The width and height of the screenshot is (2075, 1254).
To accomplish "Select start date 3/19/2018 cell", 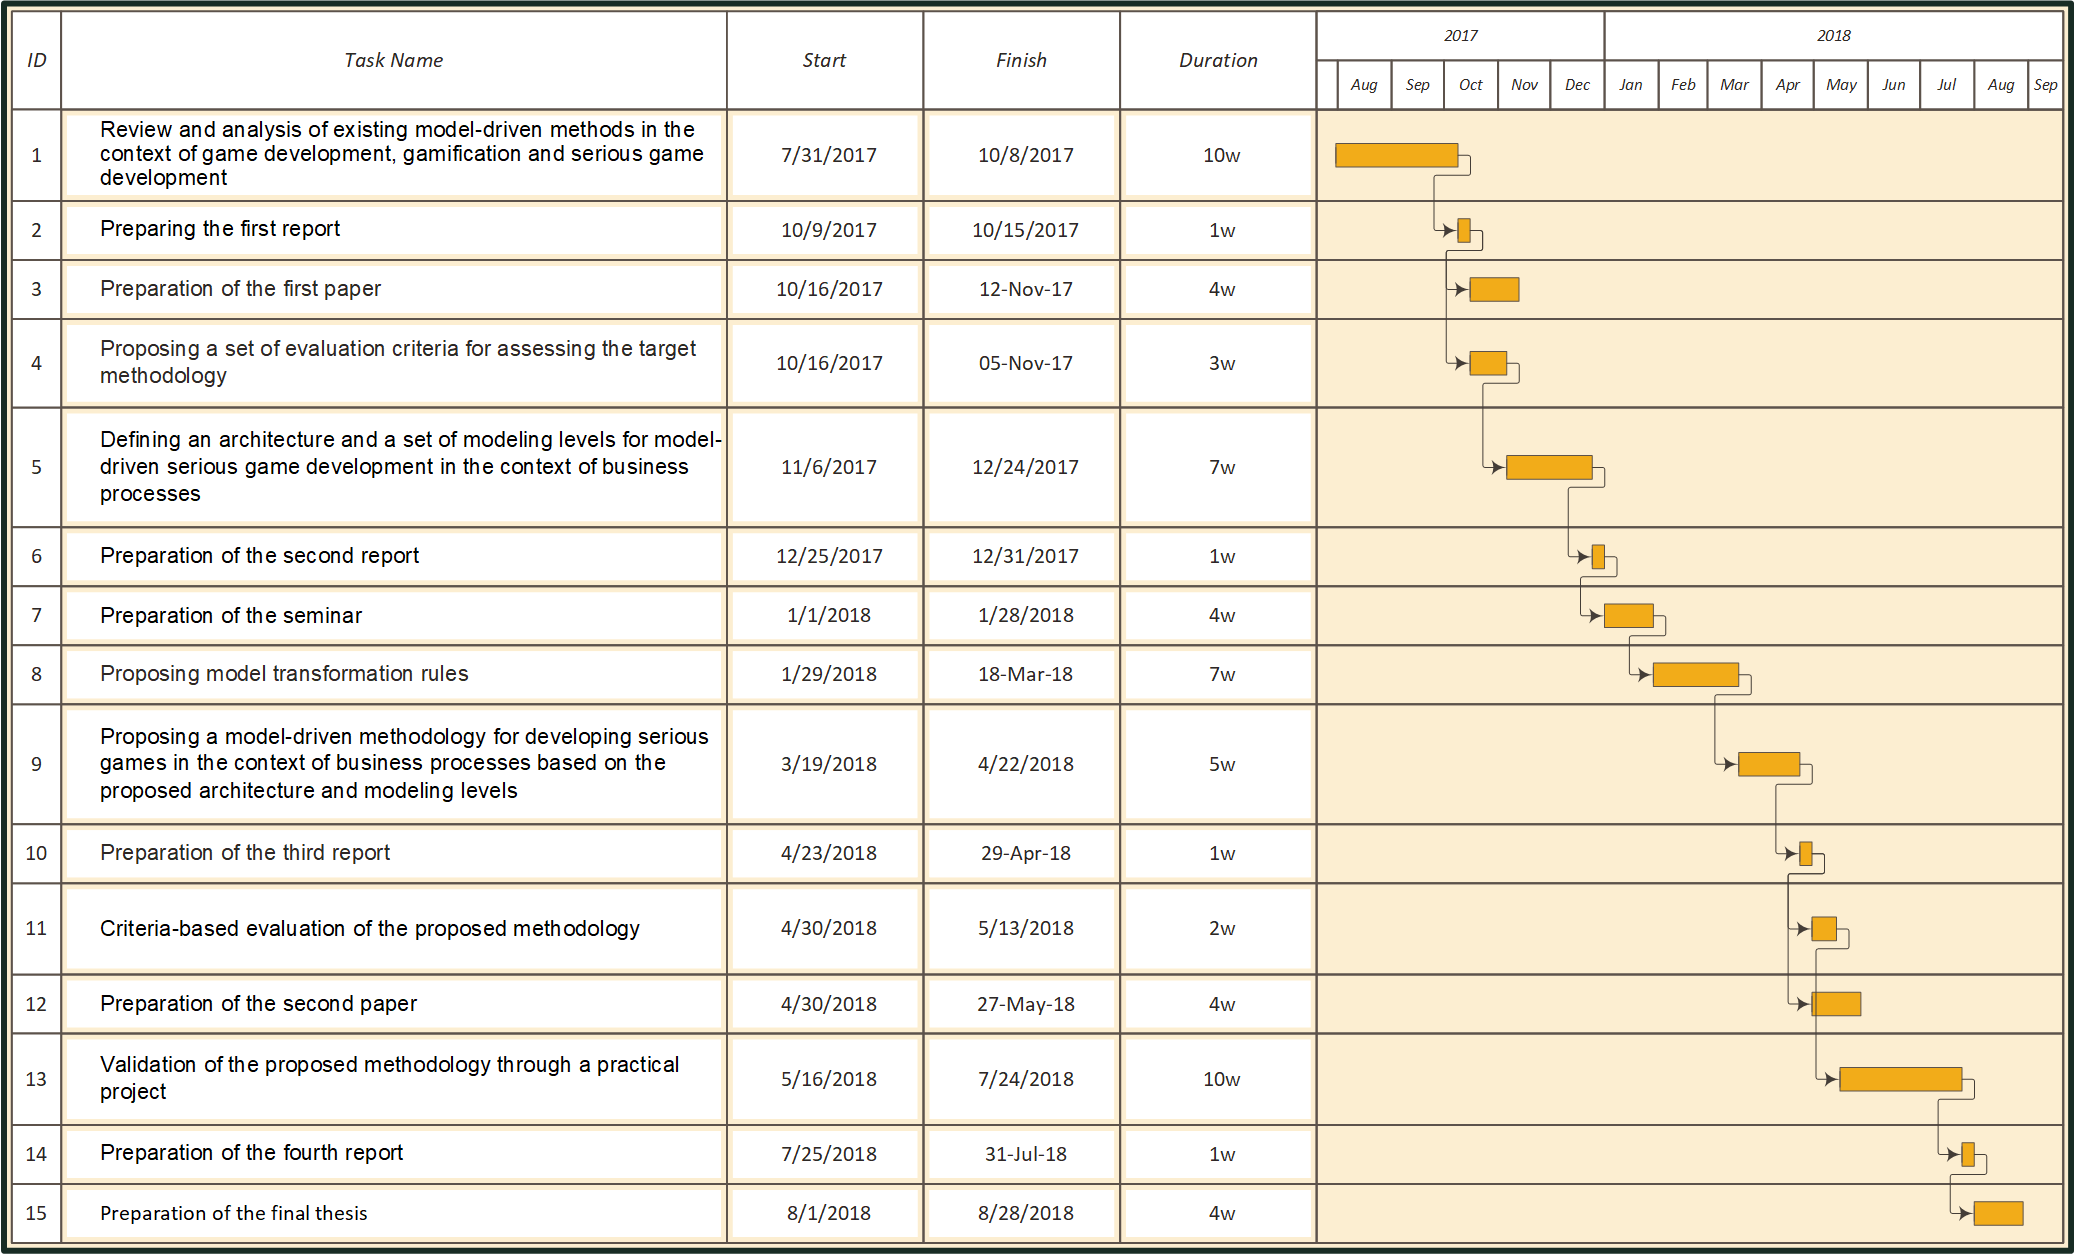I will click(x=828, y=764).
